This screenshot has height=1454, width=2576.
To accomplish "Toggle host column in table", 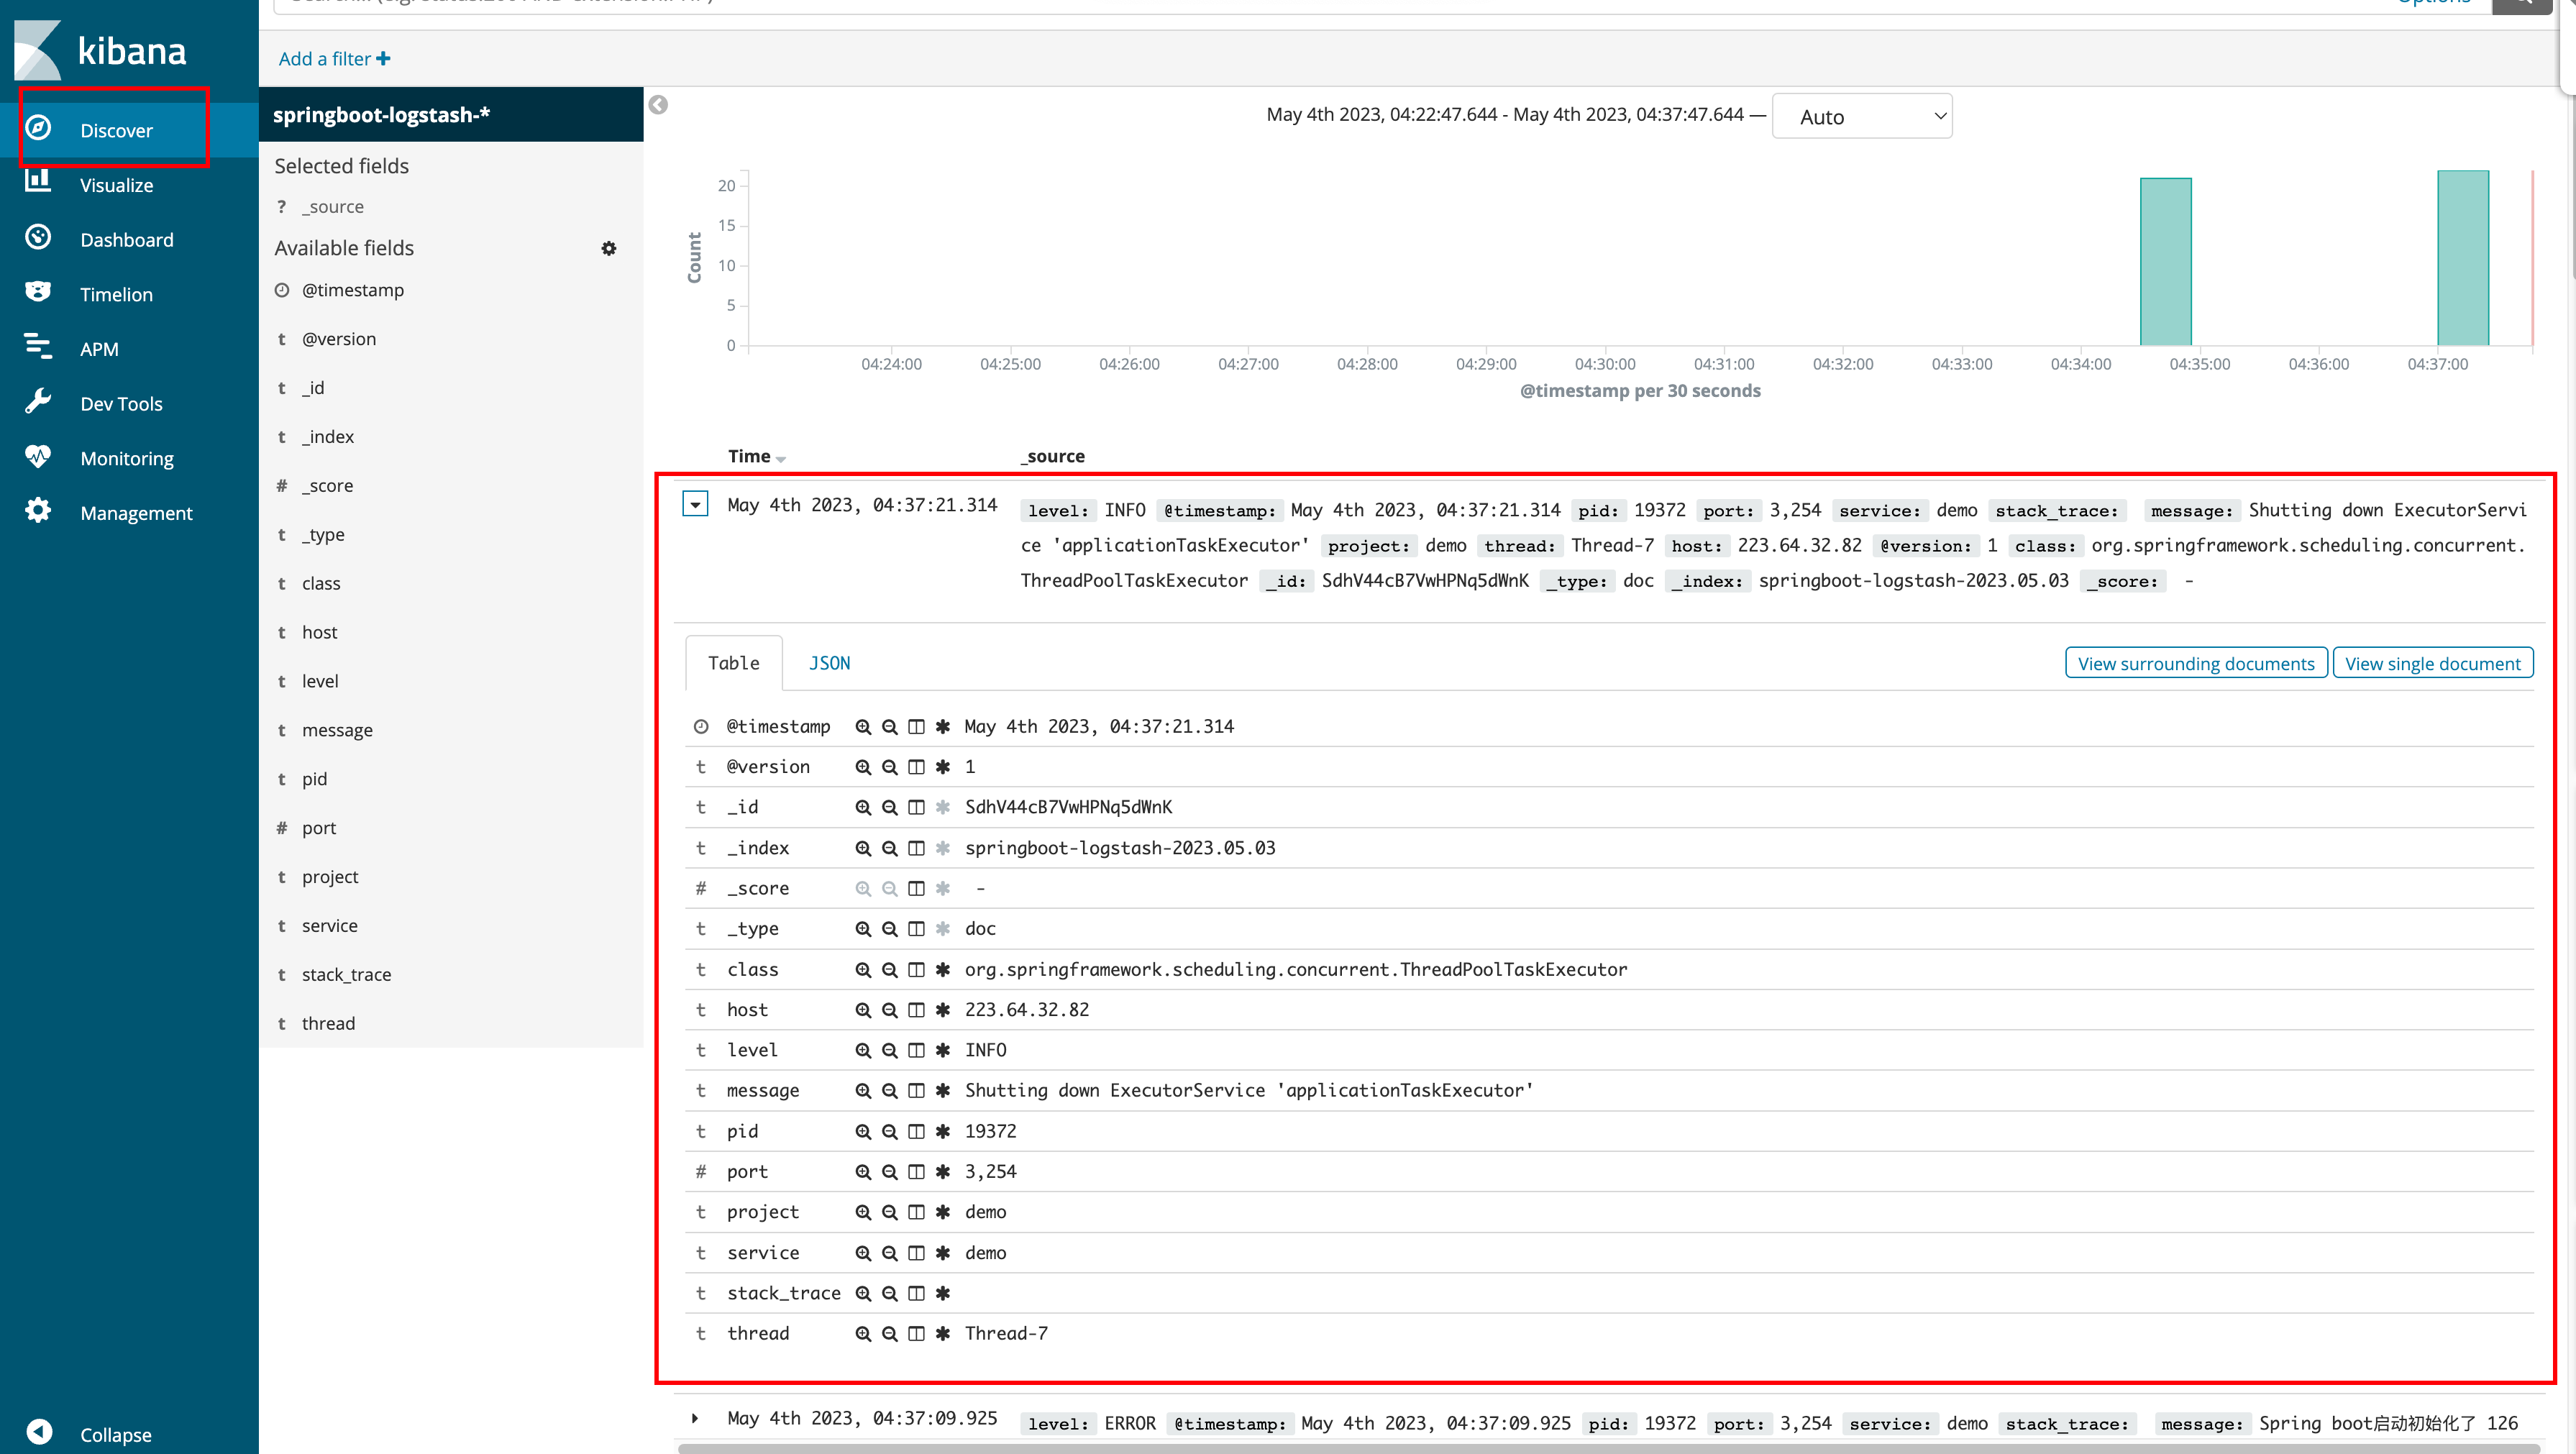I will pos(916,1010).
